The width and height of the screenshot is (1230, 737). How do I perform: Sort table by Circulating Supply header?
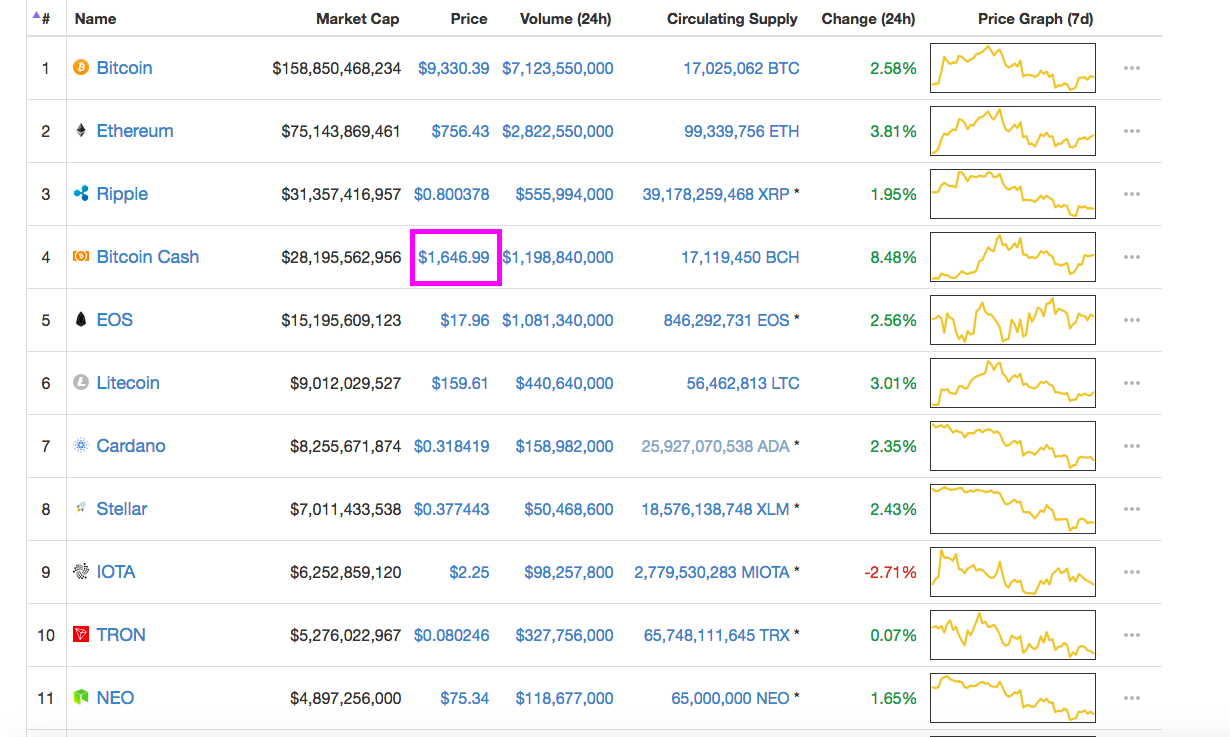[733, 18]
